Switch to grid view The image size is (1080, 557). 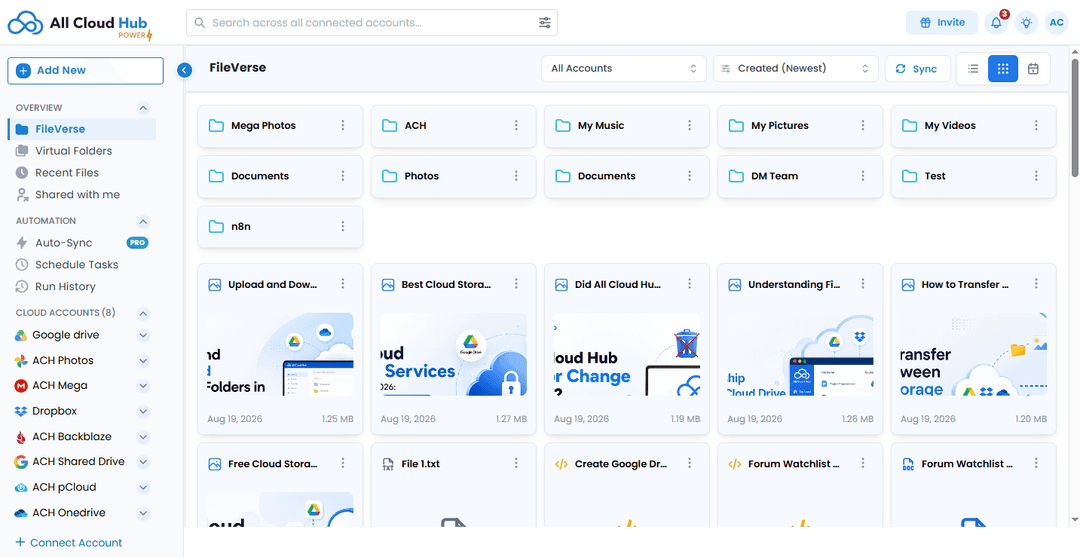1003,69
